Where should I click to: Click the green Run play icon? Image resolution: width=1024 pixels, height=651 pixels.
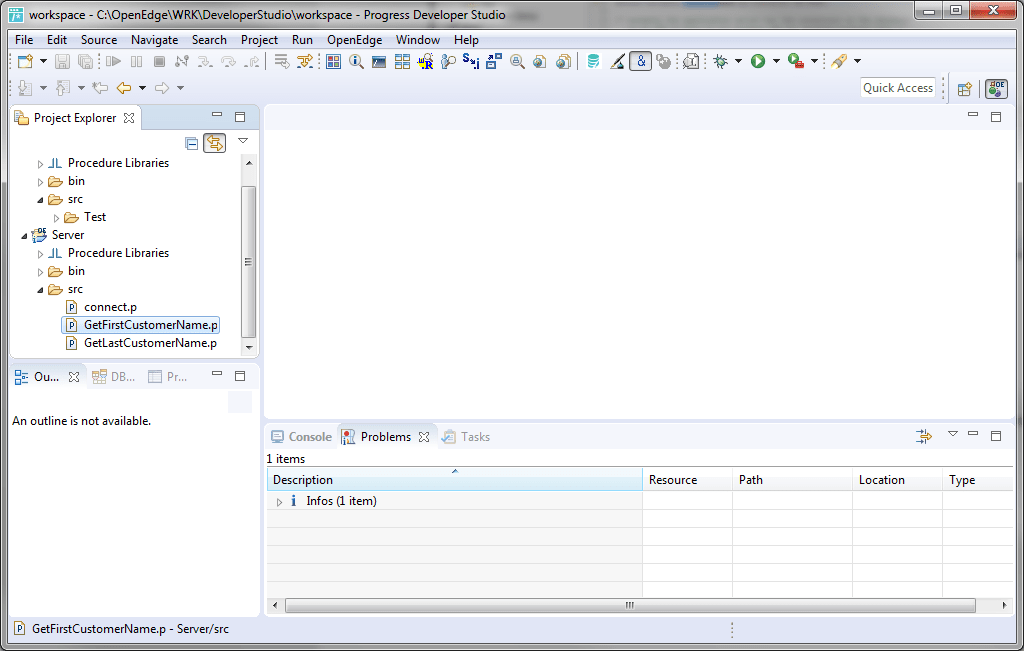click(758, 61)
